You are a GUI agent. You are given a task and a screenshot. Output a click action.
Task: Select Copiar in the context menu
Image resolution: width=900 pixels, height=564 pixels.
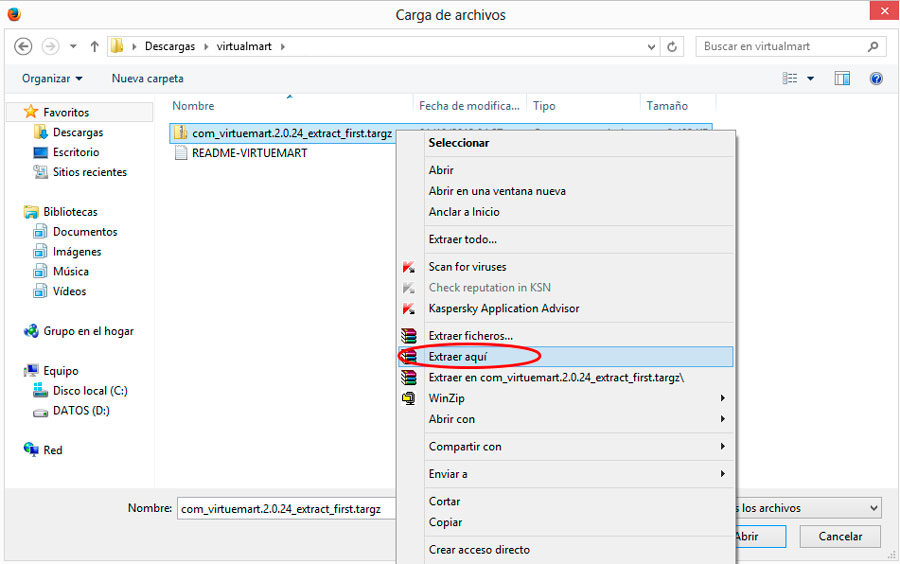click(445, 522)
